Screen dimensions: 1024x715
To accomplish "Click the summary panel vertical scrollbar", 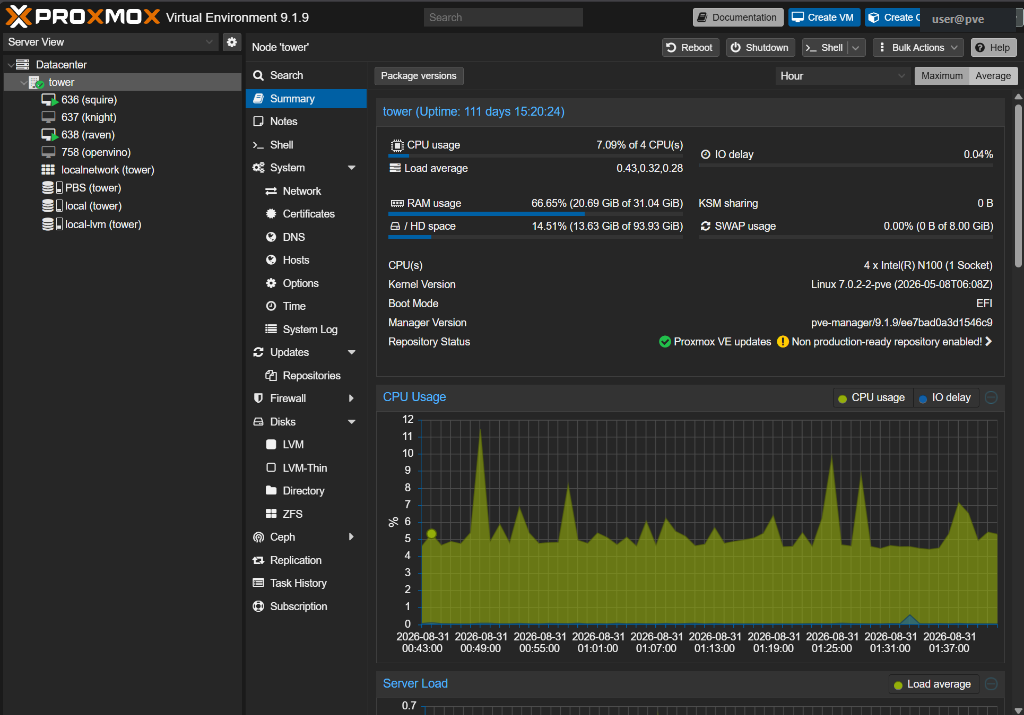I will click(1018, 185).
